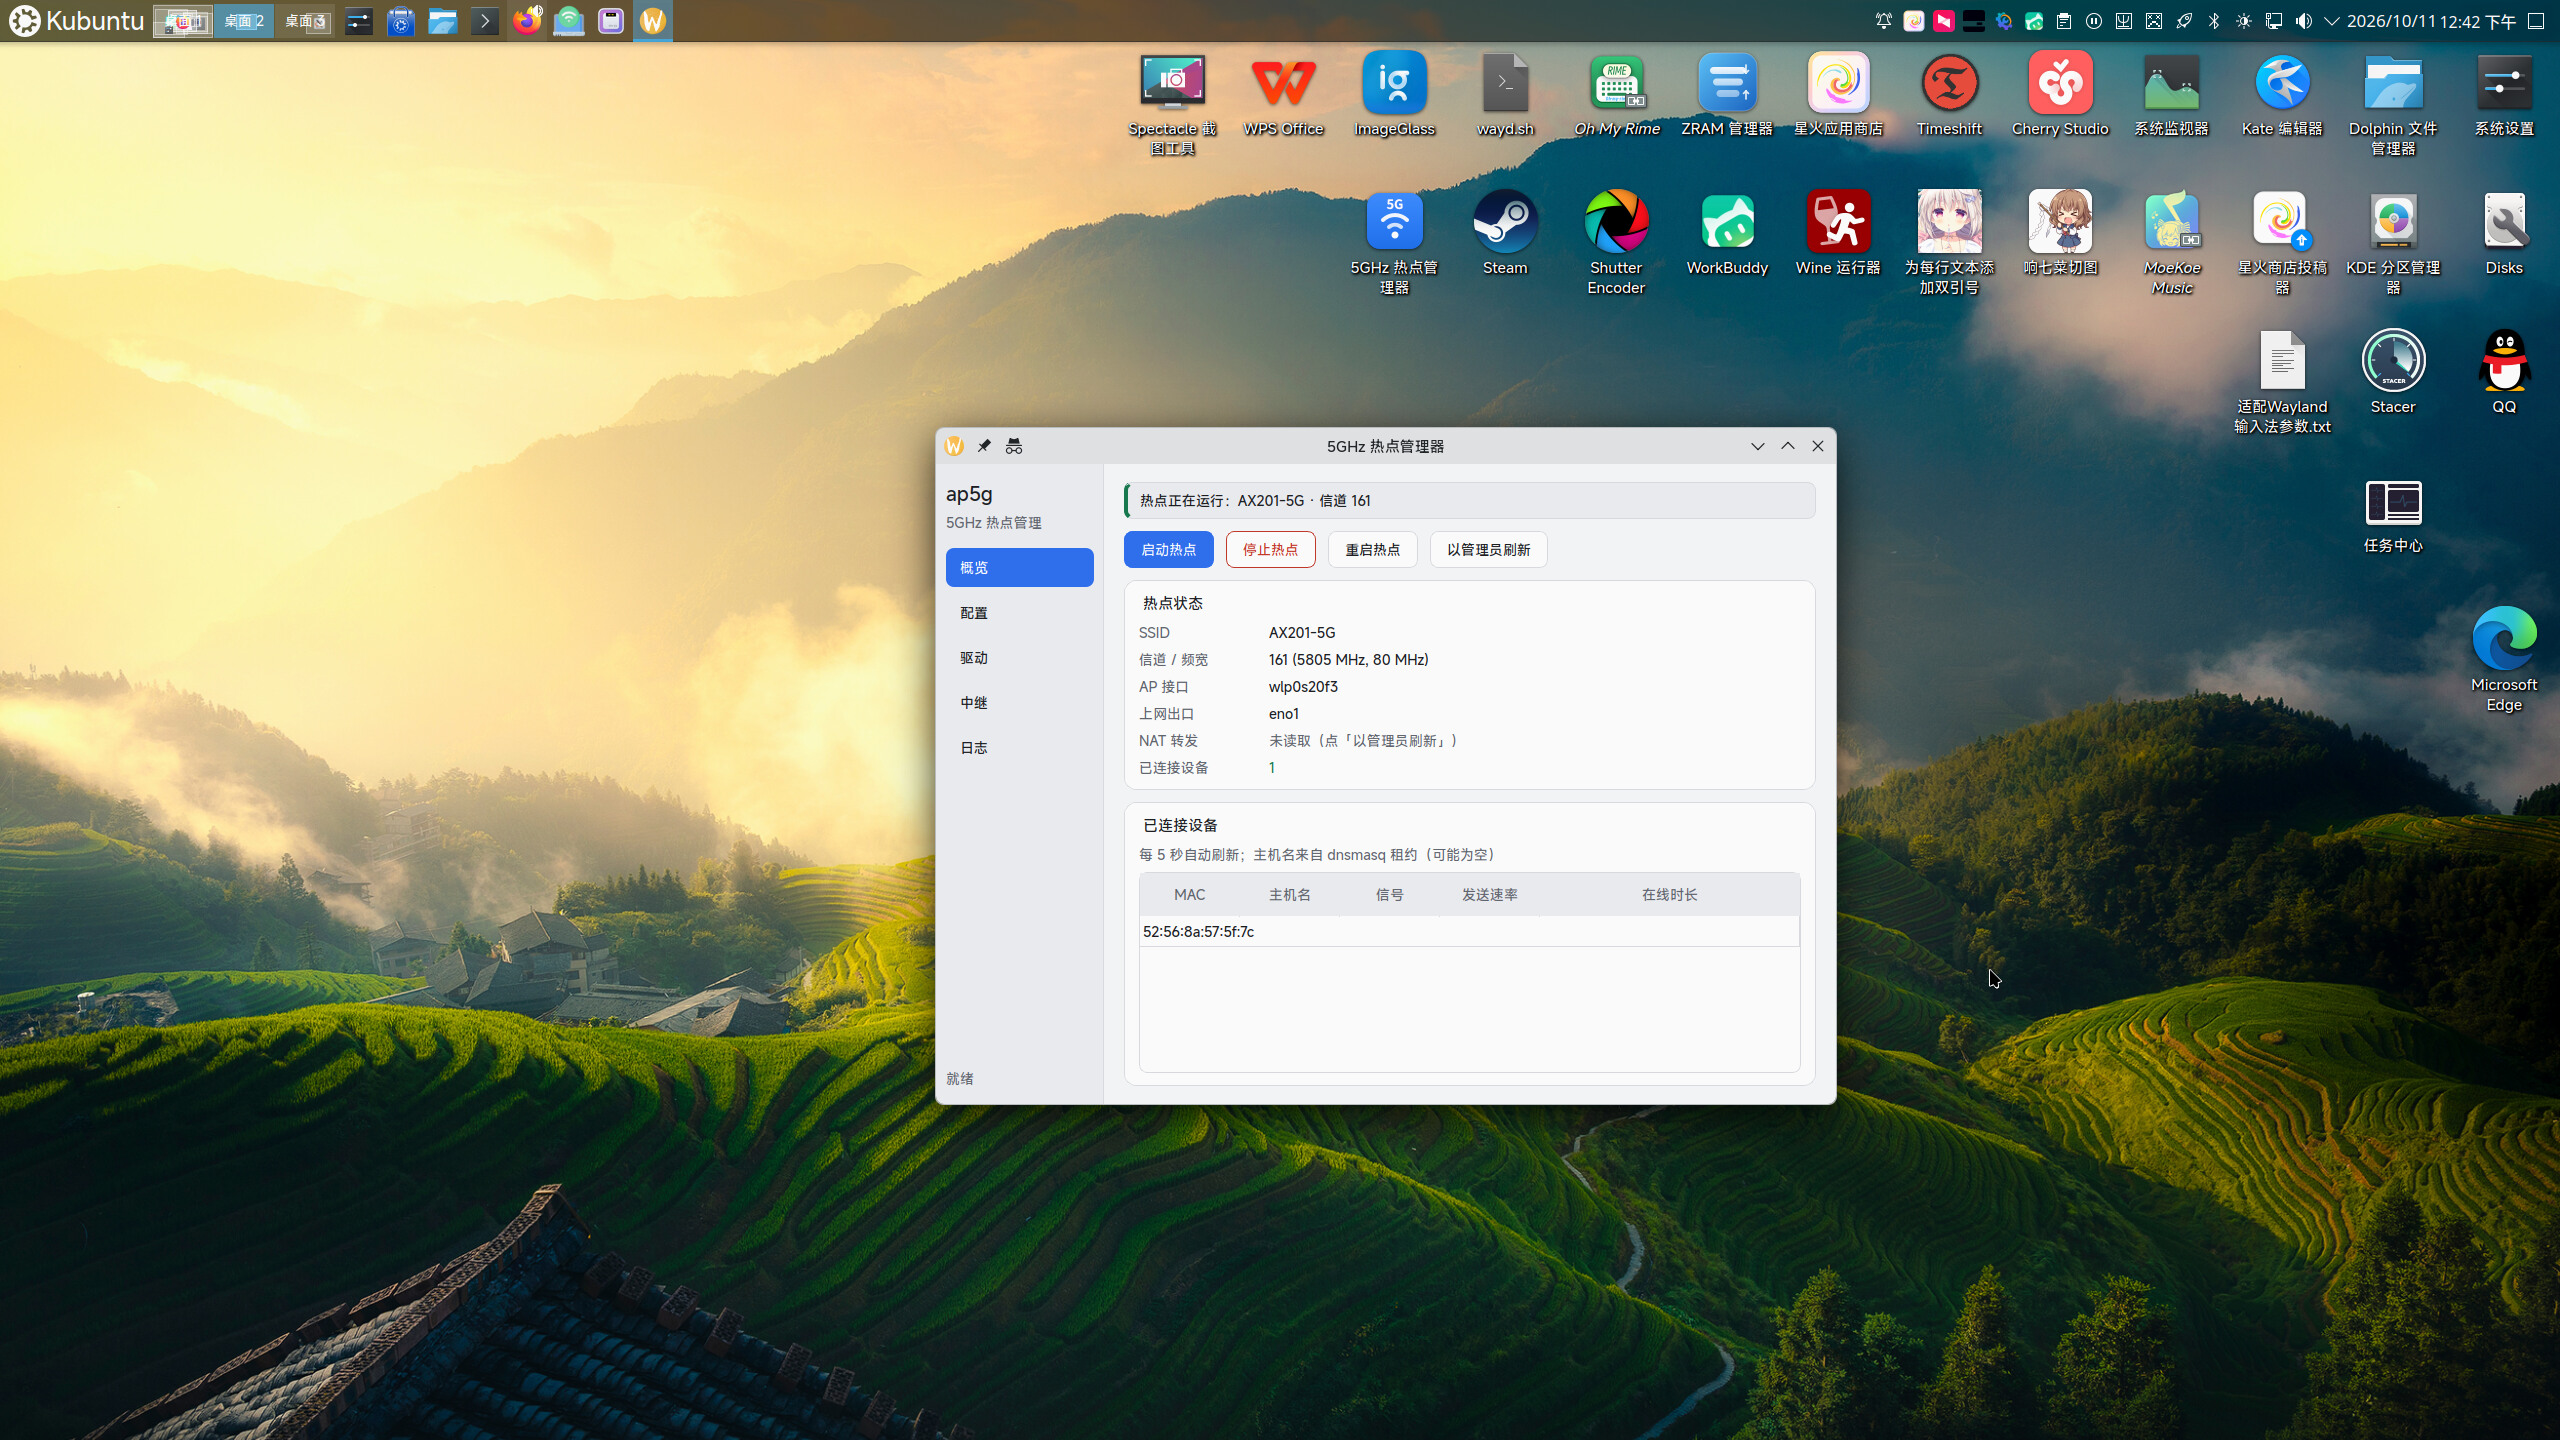Open the 任务中心 desktop icon
Image resolution: width=2560 pixels, height=1440 pixels.
click(2393, 515)
